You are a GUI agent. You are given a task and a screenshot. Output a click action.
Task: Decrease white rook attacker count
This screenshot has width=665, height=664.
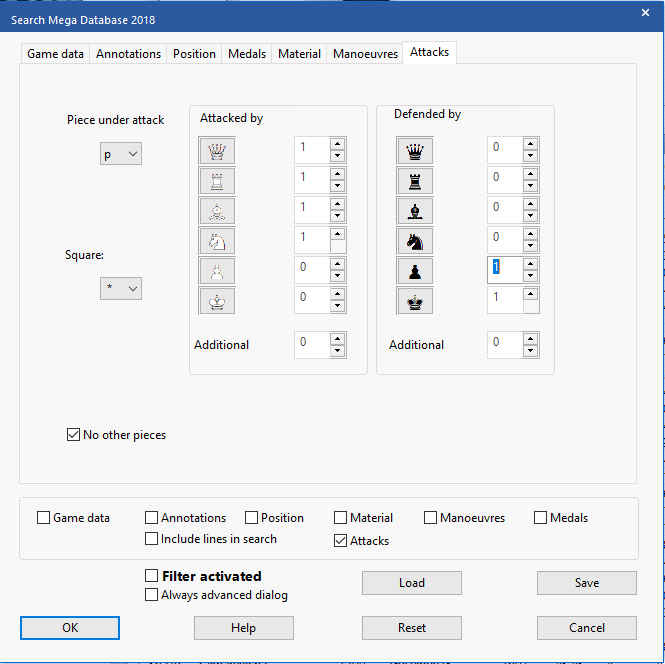[338, 186]
